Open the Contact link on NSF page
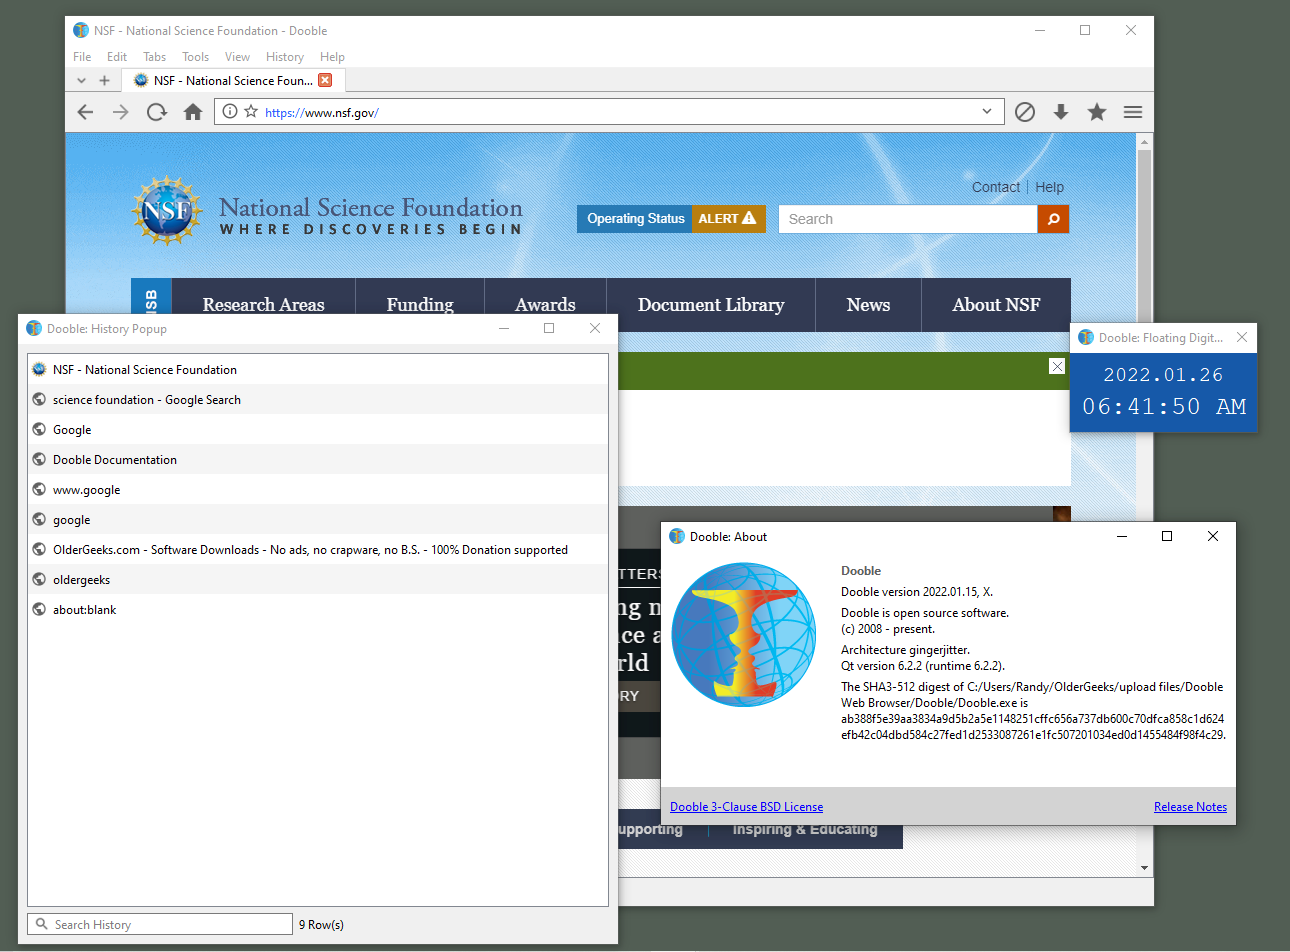This screenshot has width=1290, height=952. [x=996, y=187]
